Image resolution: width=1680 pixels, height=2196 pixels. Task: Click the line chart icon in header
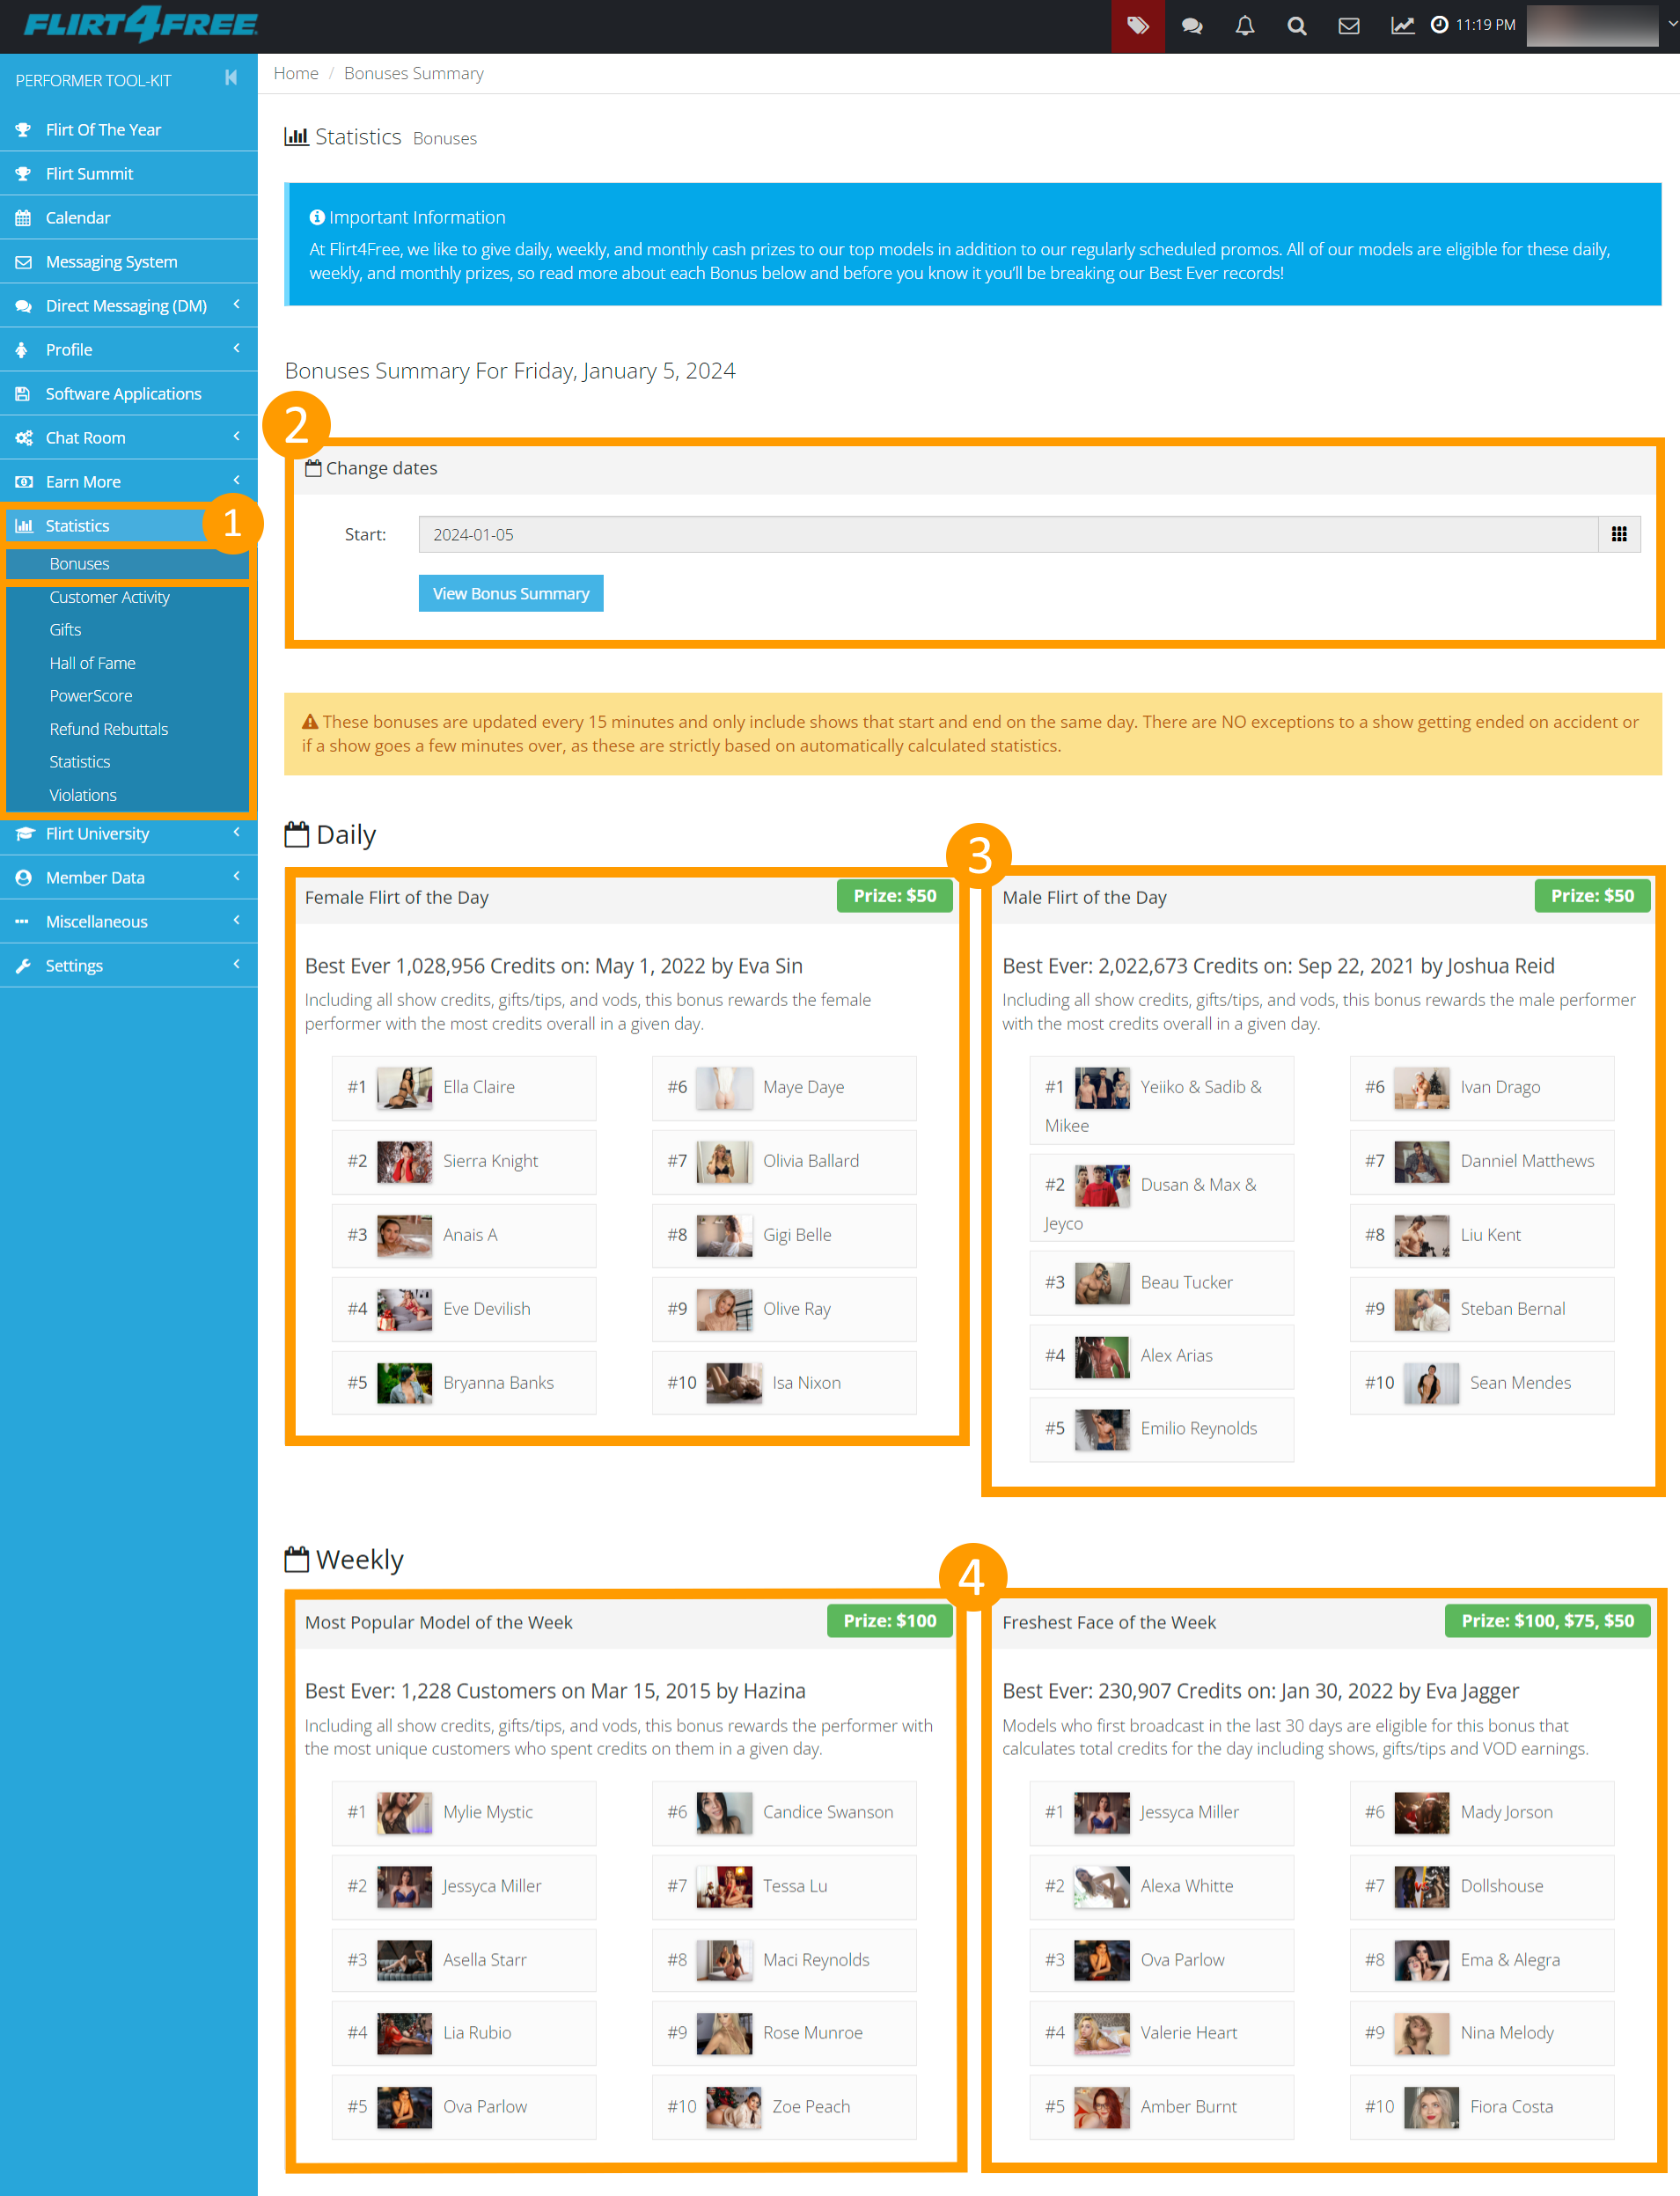pyautogui.click(x=1402, y=26)
